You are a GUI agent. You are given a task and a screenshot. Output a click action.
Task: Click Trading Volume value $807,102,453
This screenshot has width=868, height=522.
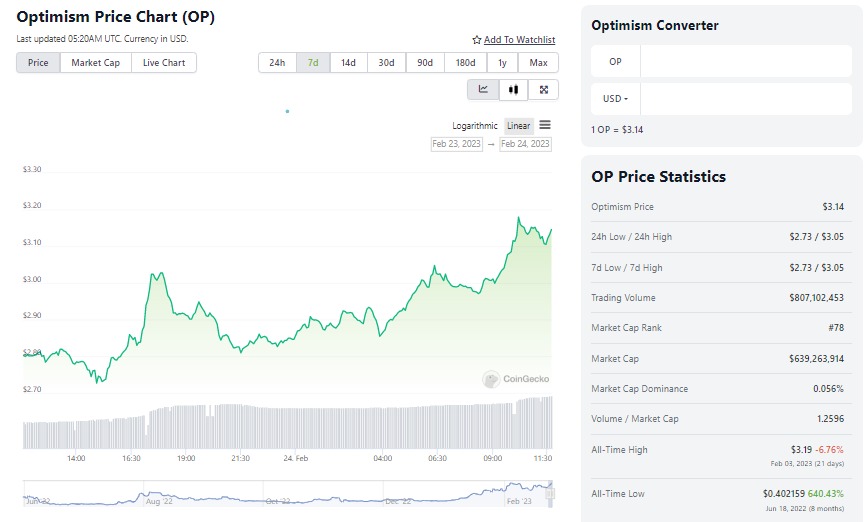pyautogui.click(x=817, y=298)
